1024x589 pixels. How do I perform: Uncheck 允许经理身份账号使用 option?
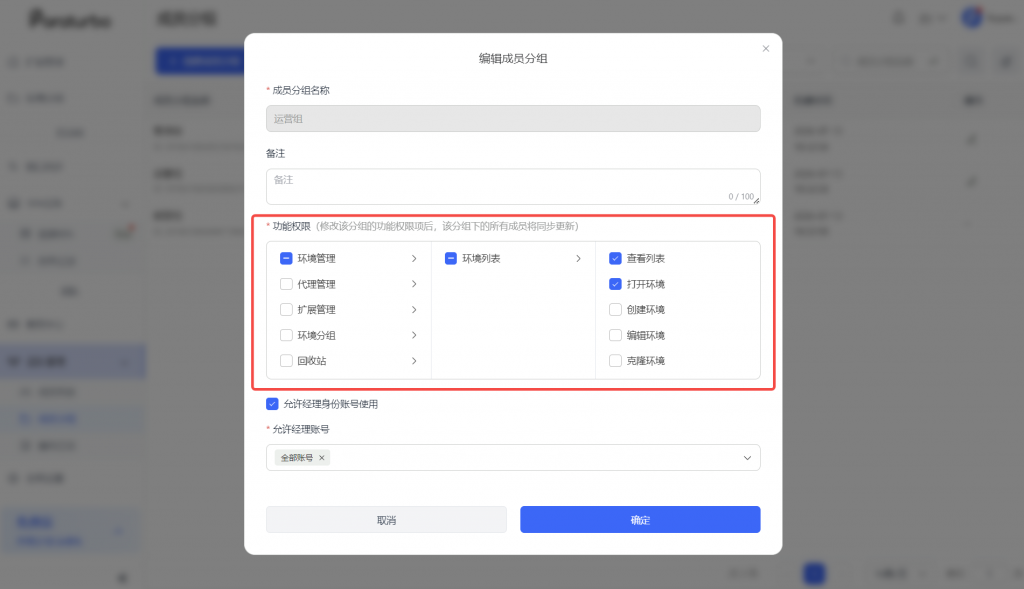click(x=272, y=404)
